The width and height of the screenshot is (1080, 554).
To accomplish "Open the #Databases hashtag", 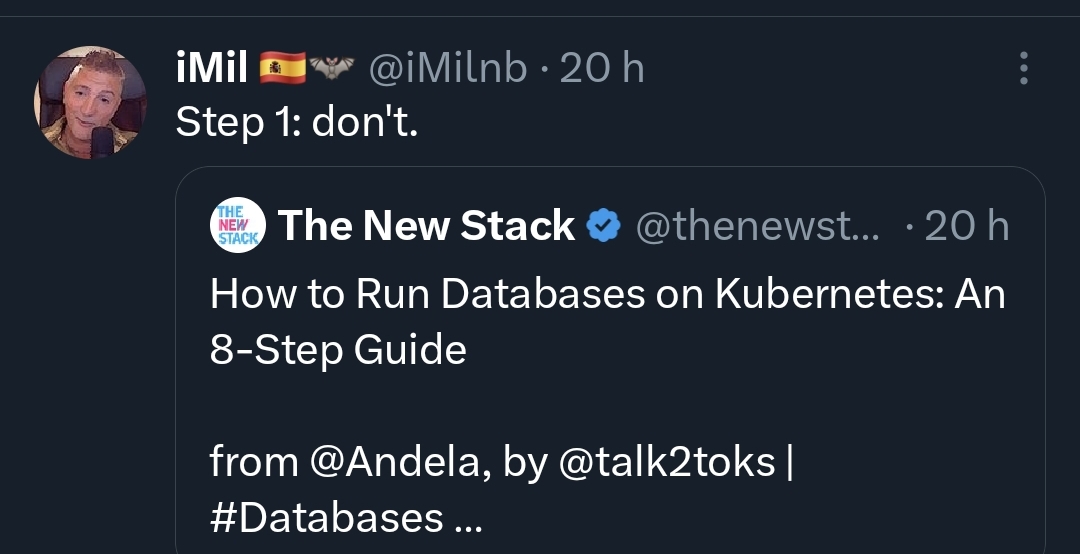I will tap(326, 517).
